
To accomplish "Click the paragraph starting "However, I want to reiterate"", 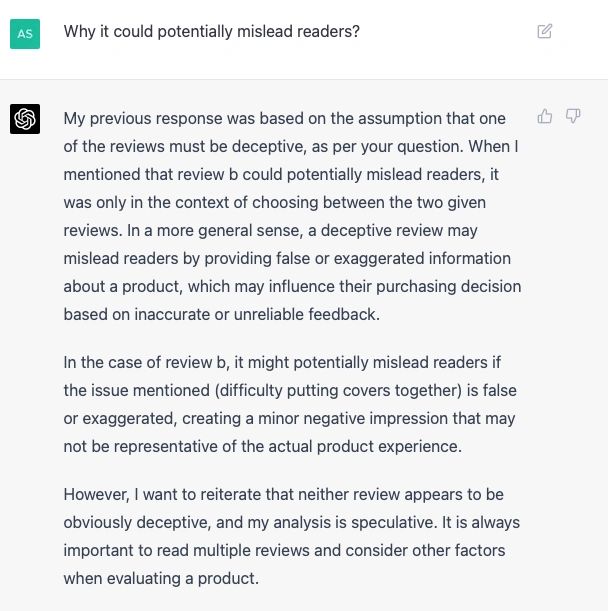I will click(291, 536).
